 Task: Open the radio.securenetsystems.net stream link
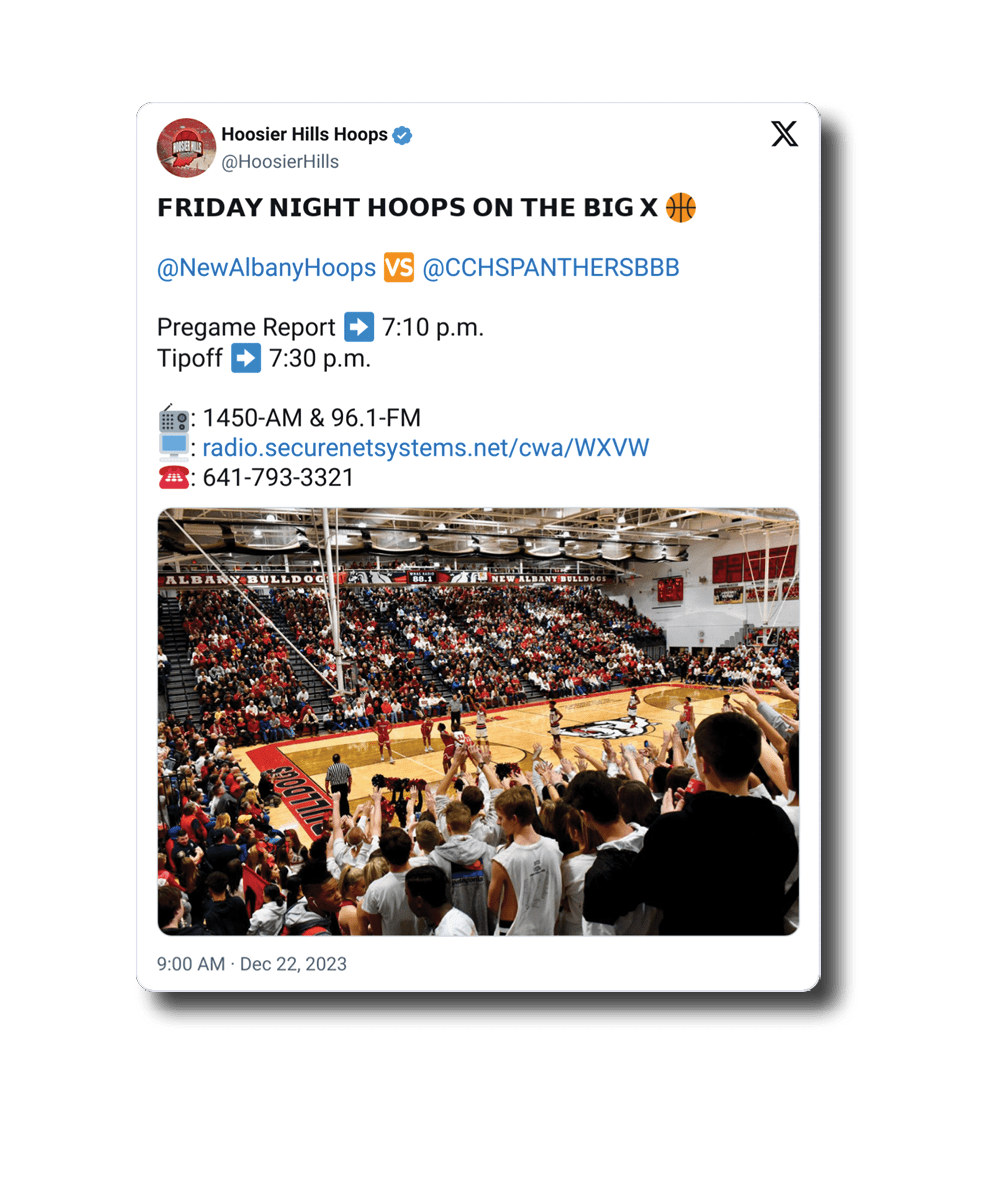426,448
